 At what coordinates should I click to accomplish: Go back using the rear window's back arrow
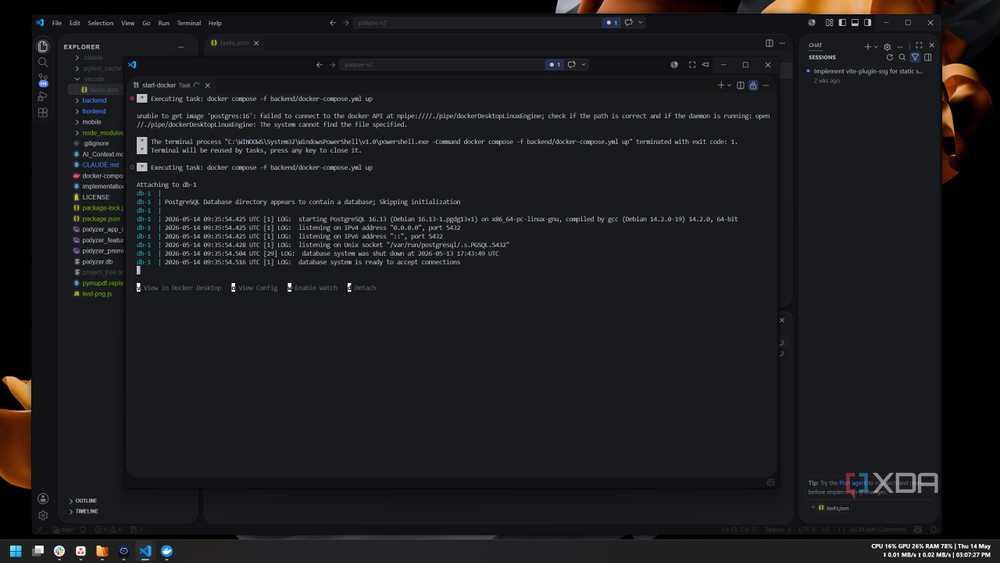pos(332,22)
